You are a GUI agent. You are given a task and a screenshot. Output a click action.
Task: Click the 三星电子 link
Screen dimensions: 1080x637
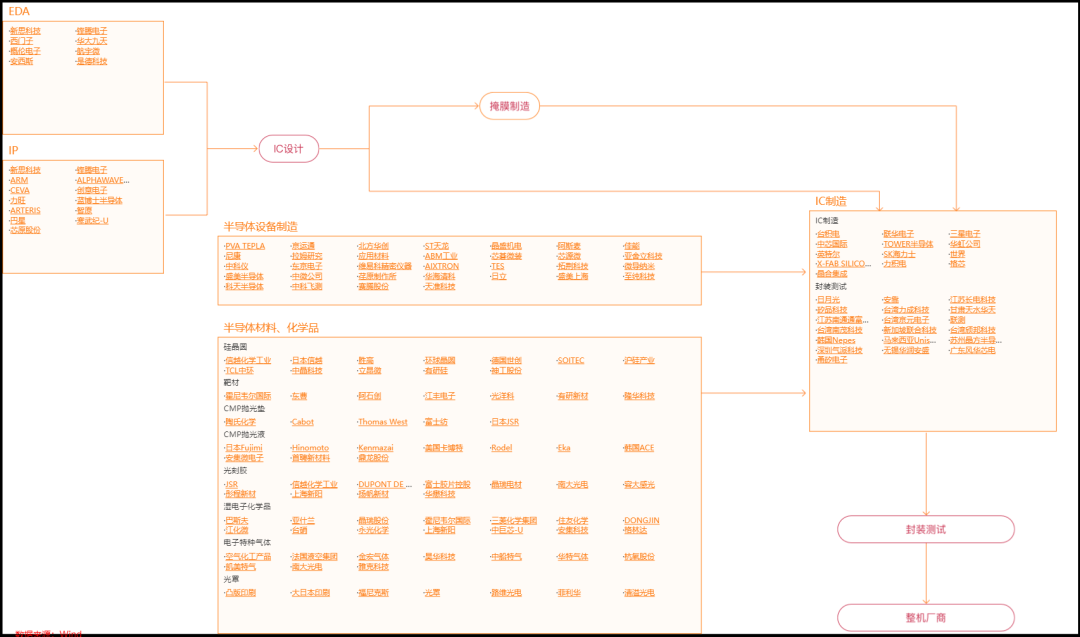(x=966, y=234)
